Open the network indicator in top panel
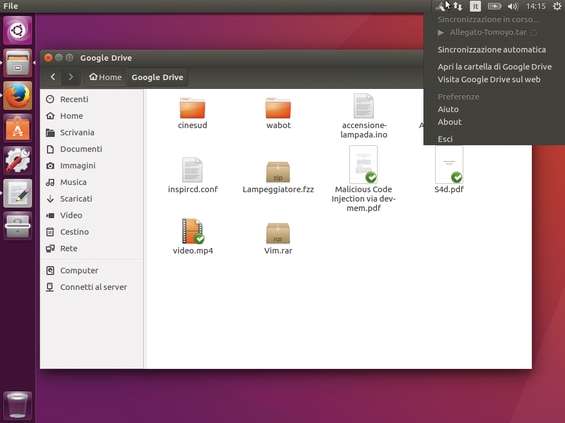 click(x=458, y=6)
